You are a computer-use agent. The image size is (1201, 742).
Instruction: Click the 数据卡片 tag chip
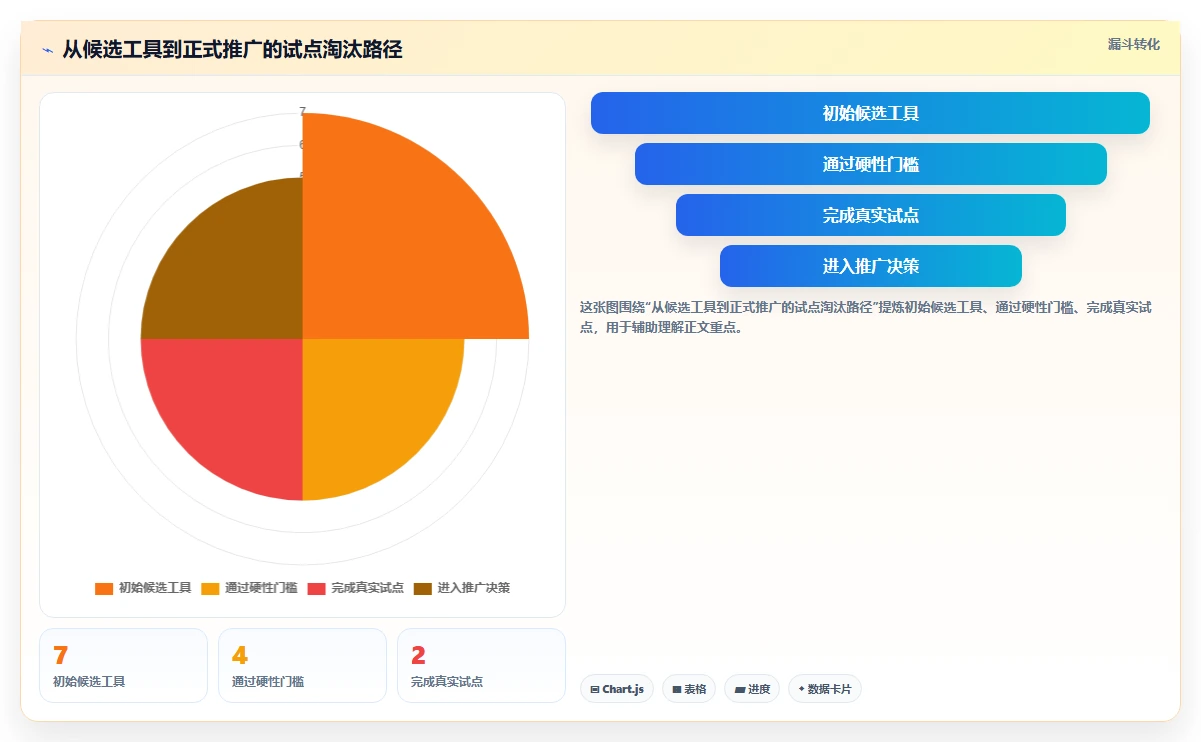(825, 689)
